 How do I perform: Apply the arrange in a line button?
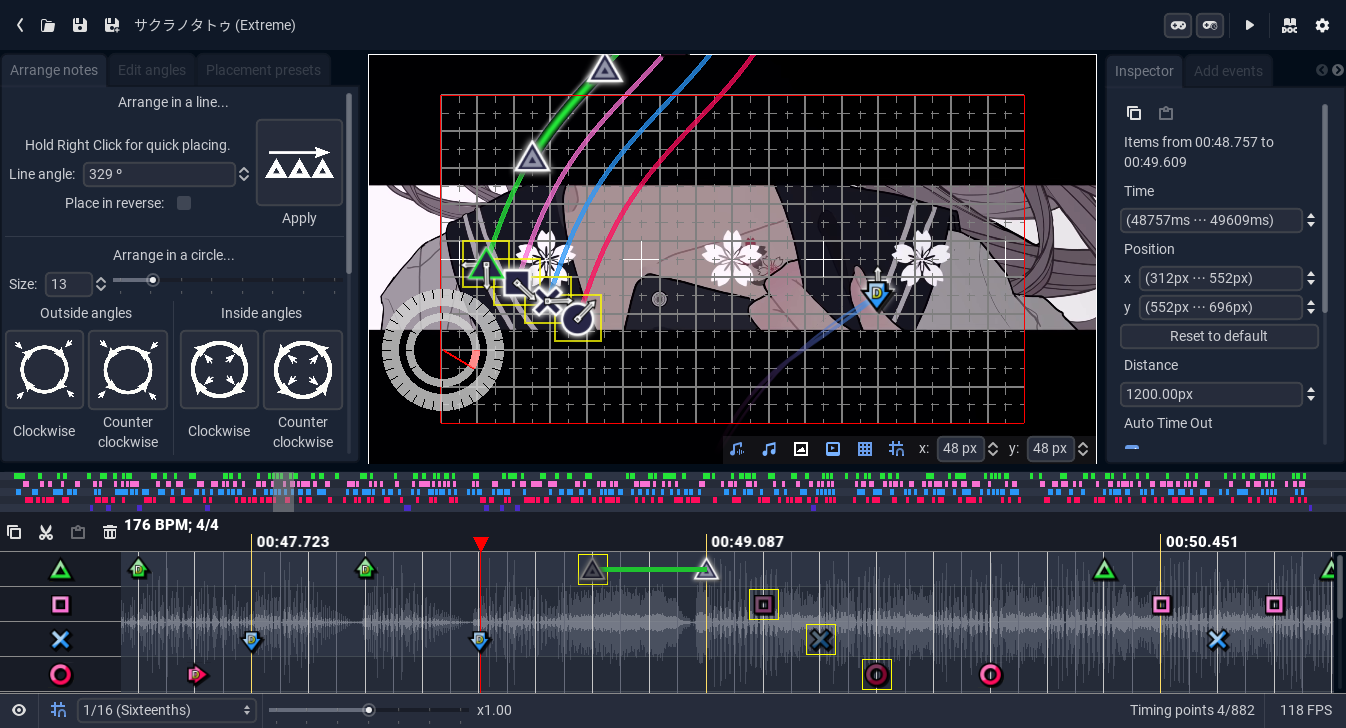pos(299,163)
